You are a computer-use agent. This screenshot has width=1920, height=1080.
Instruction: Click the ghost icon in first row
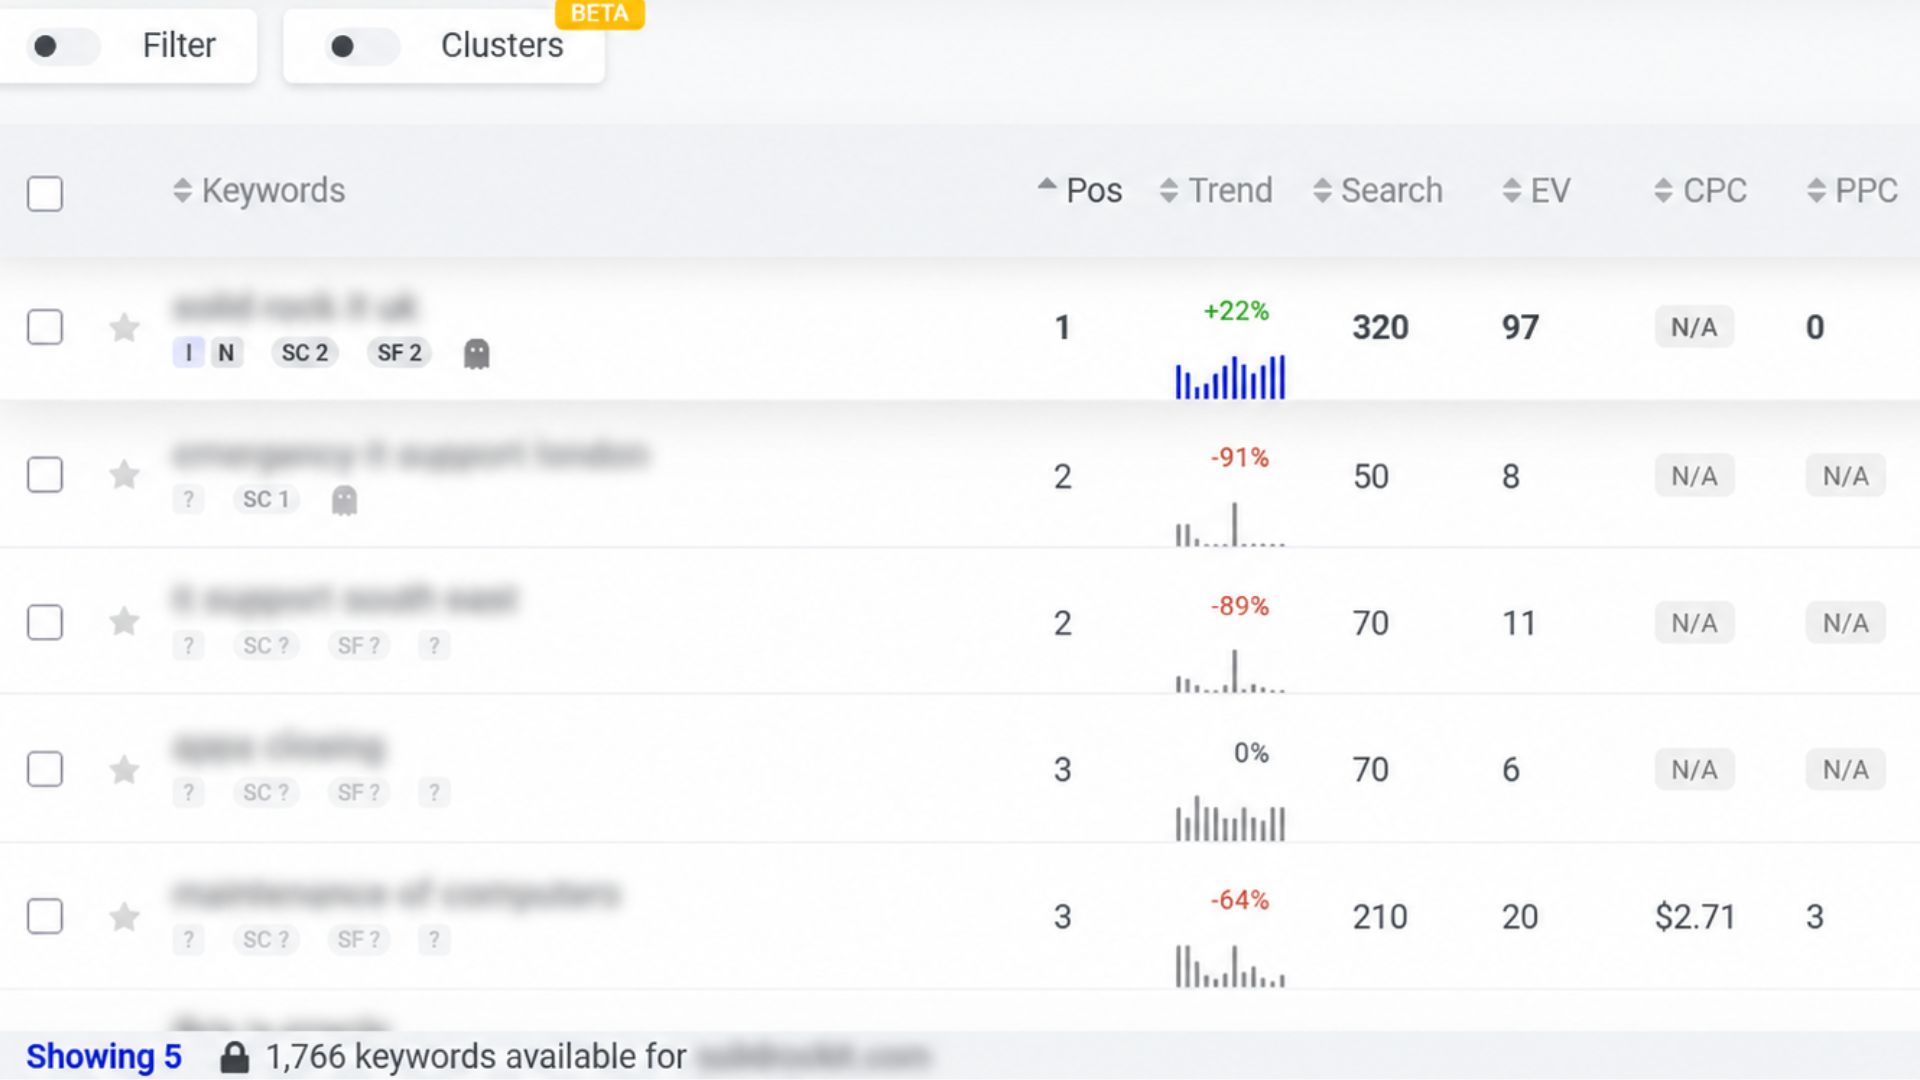pos(477,353)
